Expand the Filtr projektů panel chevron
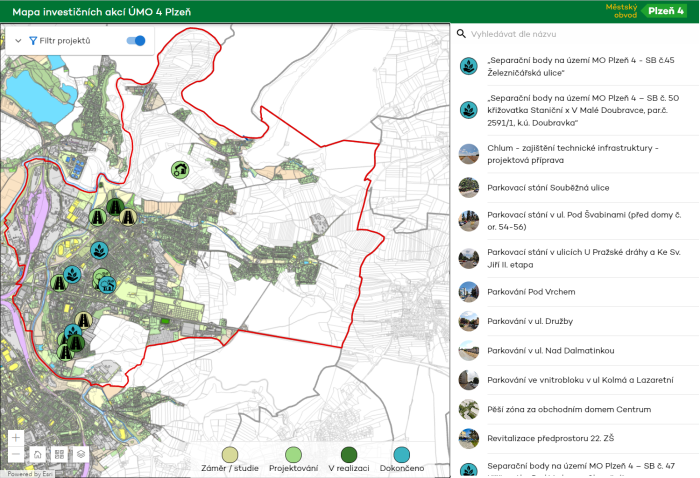Viewport: 700px width, 478px height. coord(18,41)
